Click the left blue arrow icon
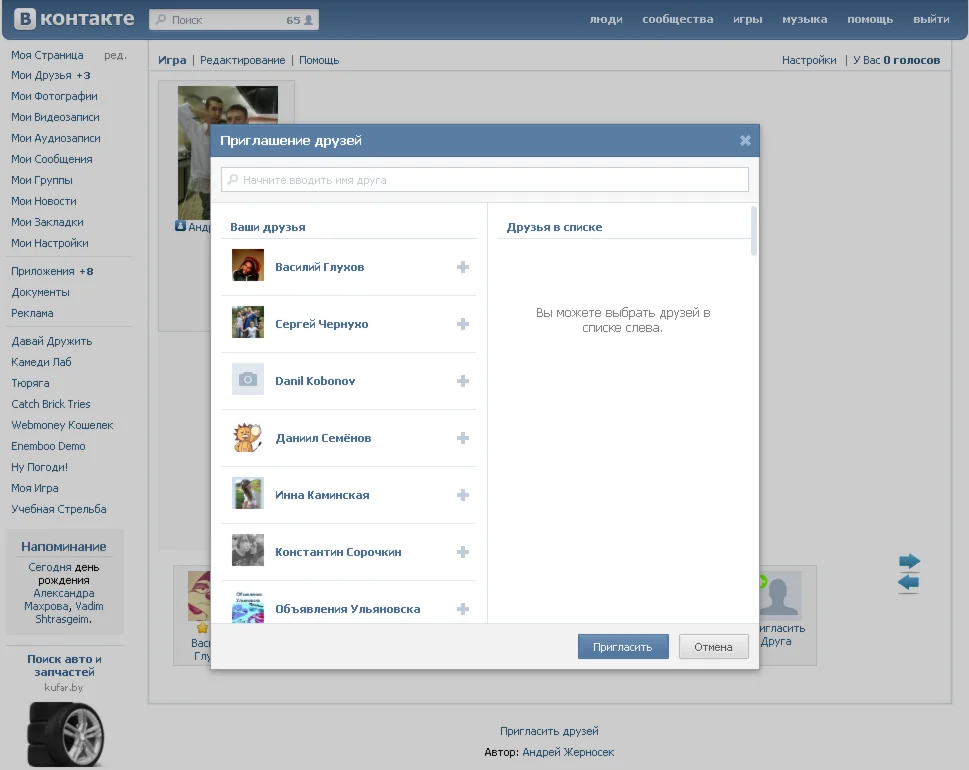969x770 pixels. click(x=908, y=582)
